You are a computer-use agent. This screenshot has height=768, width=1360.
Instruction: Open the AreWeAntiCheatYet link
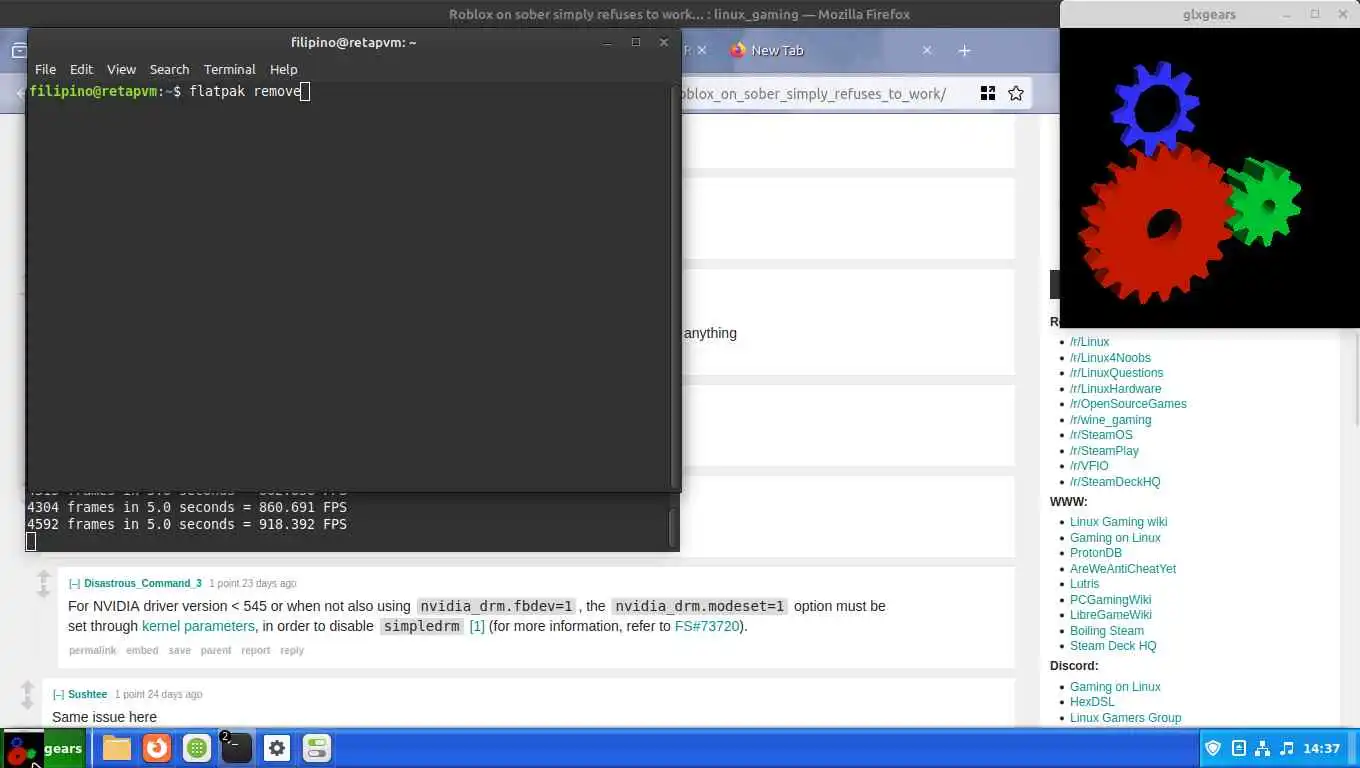(1123, 569)
